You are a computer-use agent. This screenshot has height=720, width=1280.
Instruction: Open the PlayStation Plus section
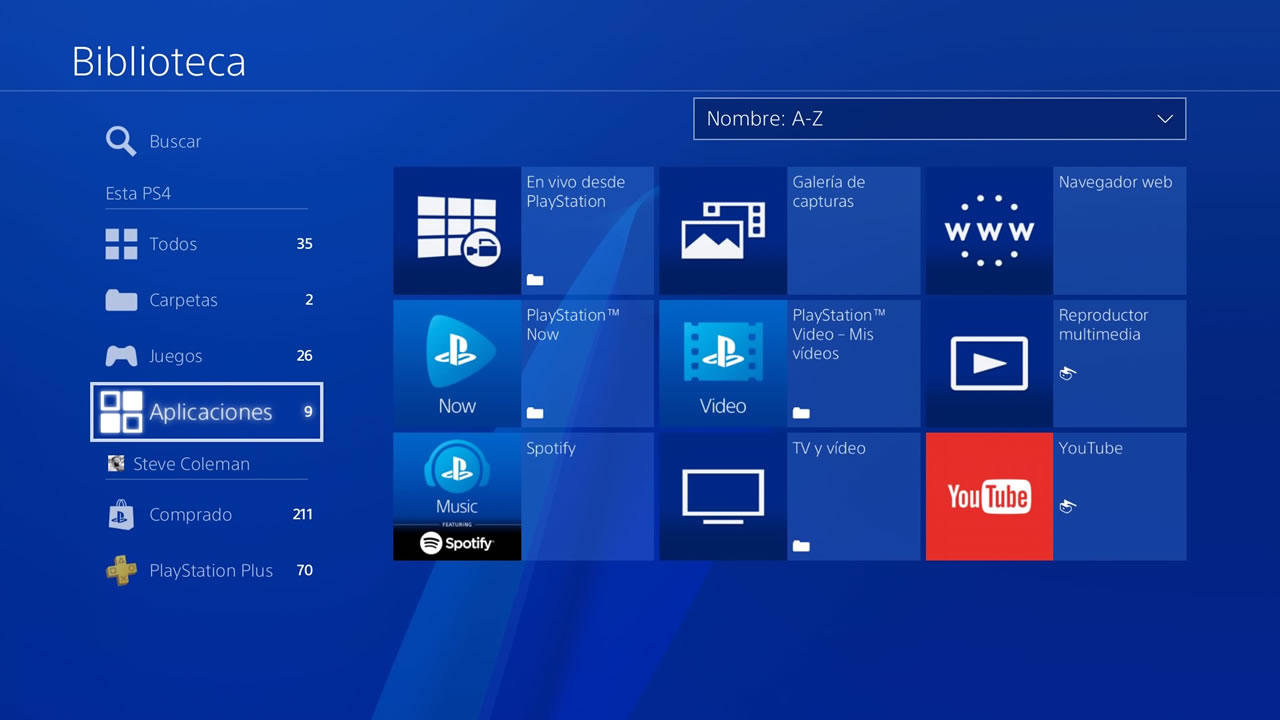[208, 571]
